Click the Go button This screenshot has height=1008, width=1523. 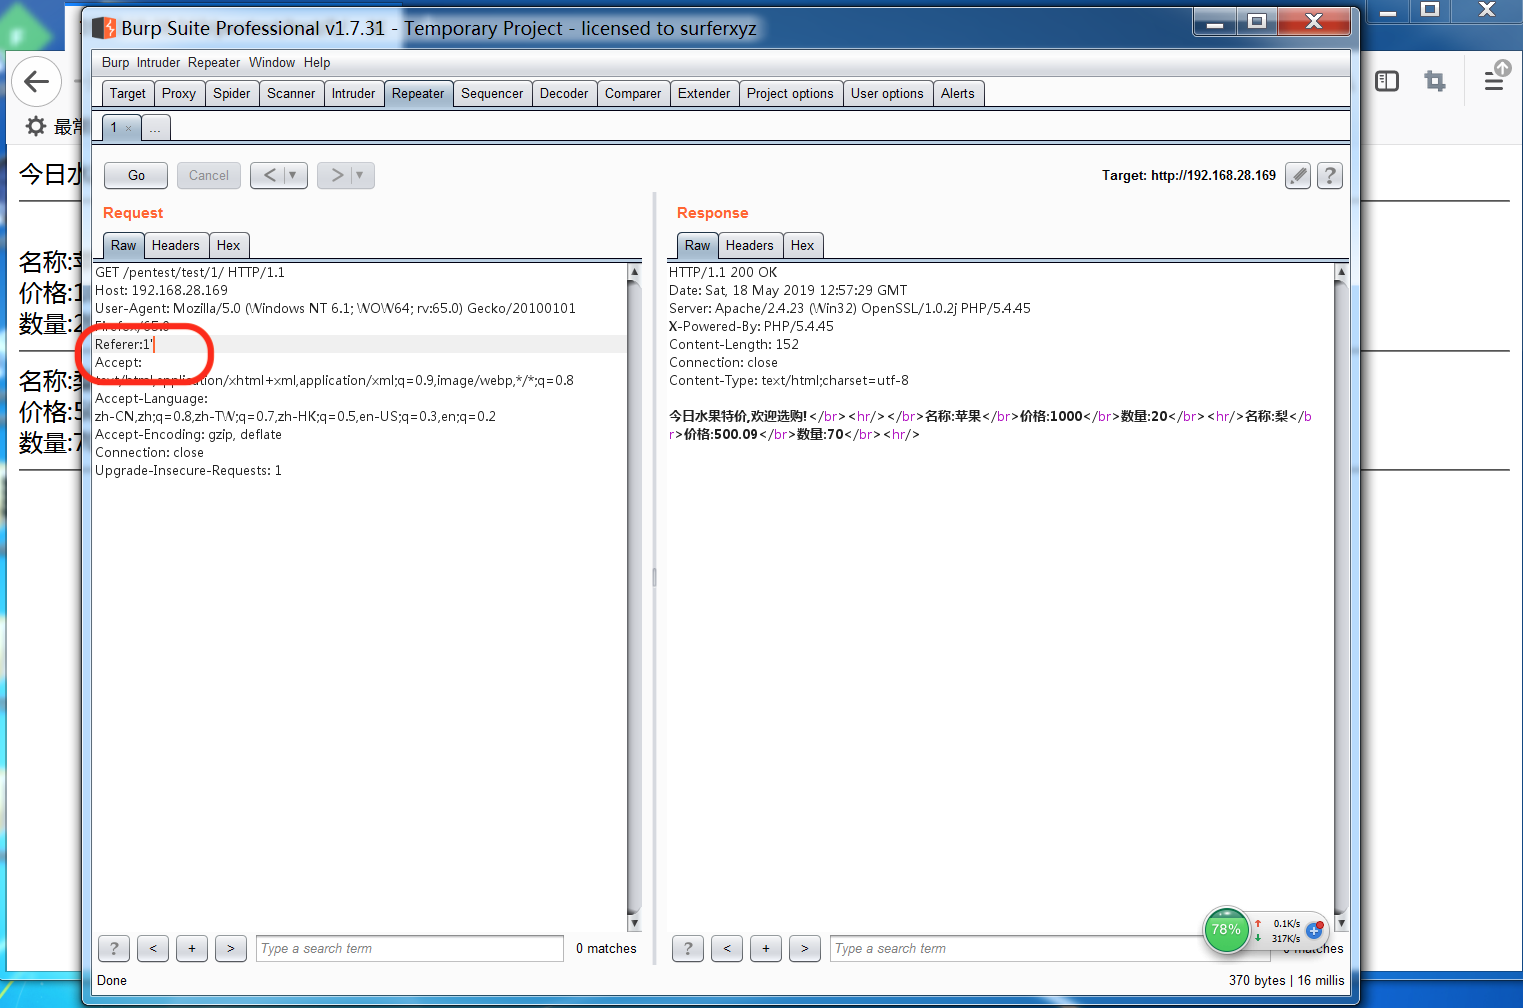coord(136,175)
